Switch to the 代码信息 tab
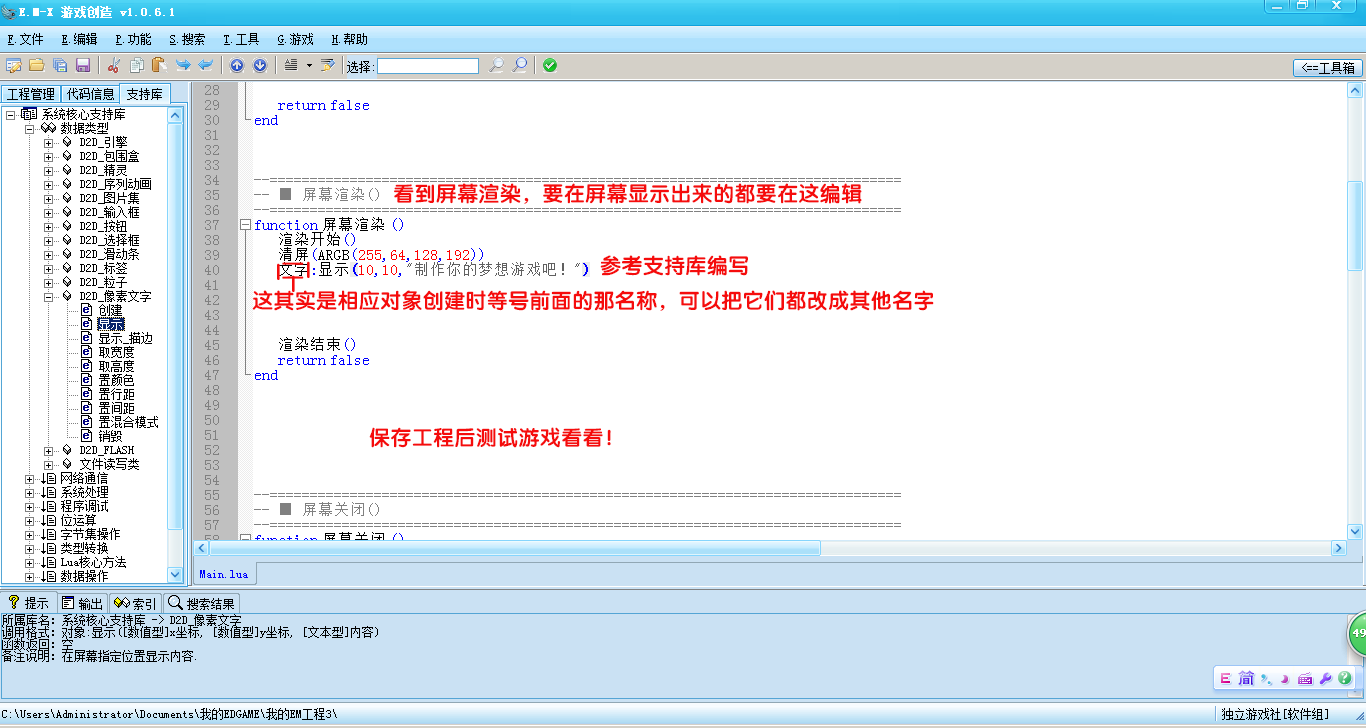 [x=90, y=94]
